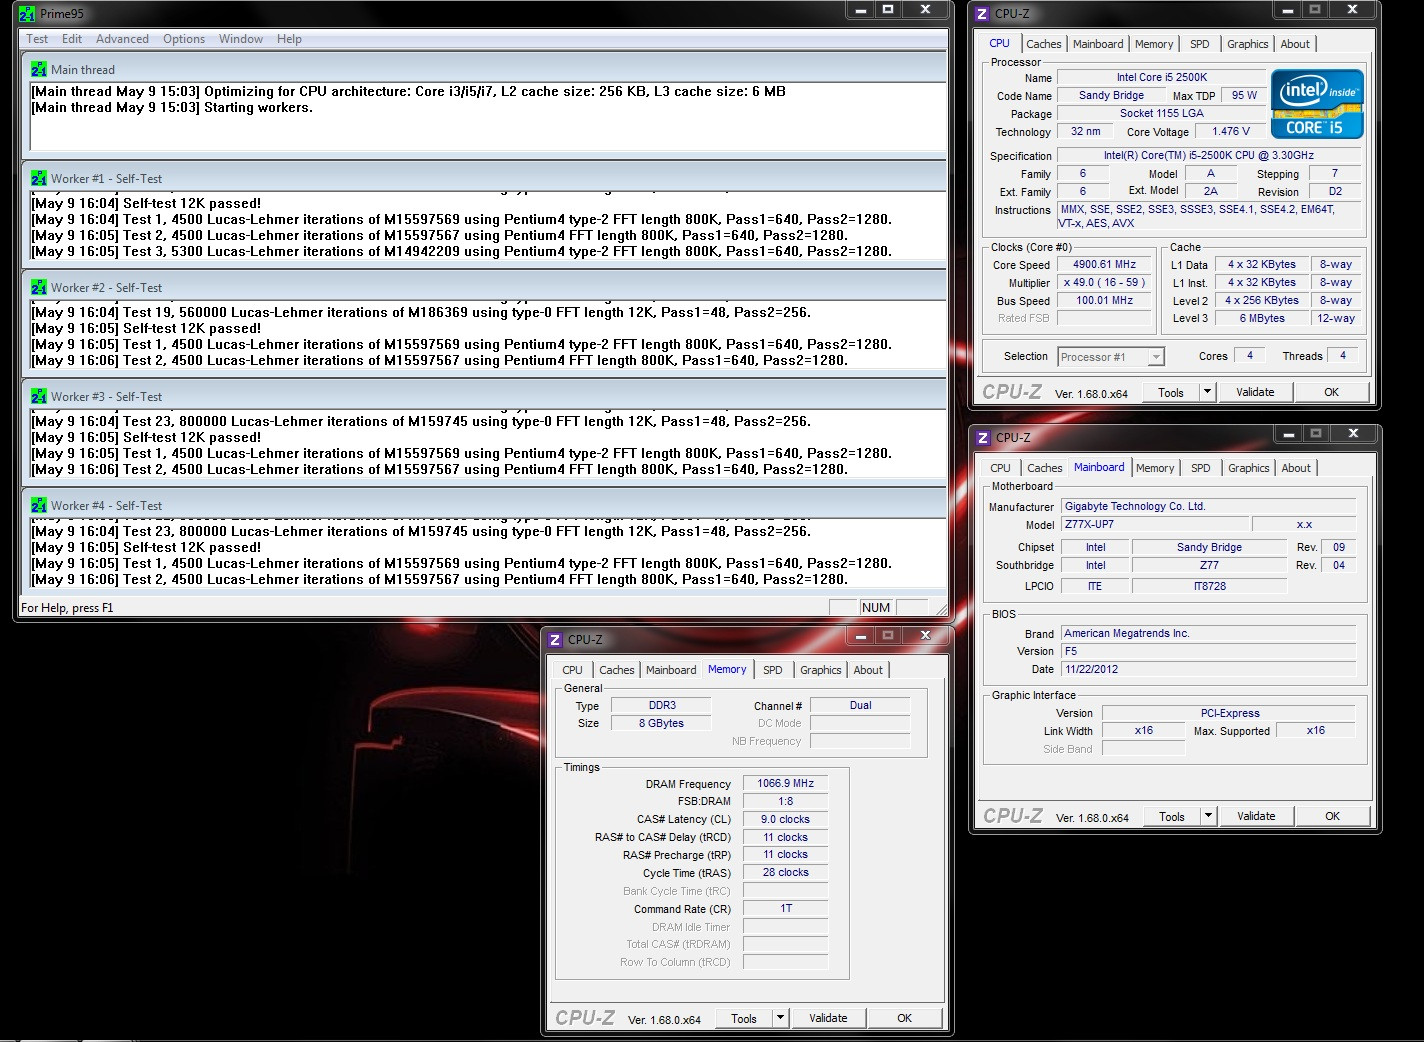Click the Worker #1 Self-Test window icon
This screenshot has width=1424, height=1042.
pyautogui.click(x=39, y=178)
